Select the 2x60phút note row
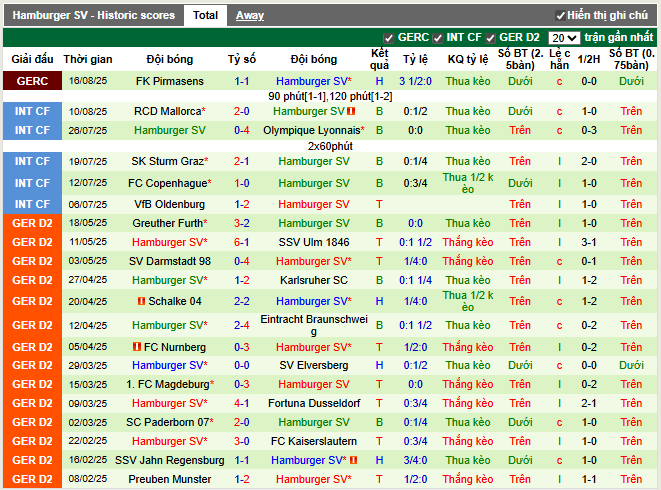 [330, 146]
